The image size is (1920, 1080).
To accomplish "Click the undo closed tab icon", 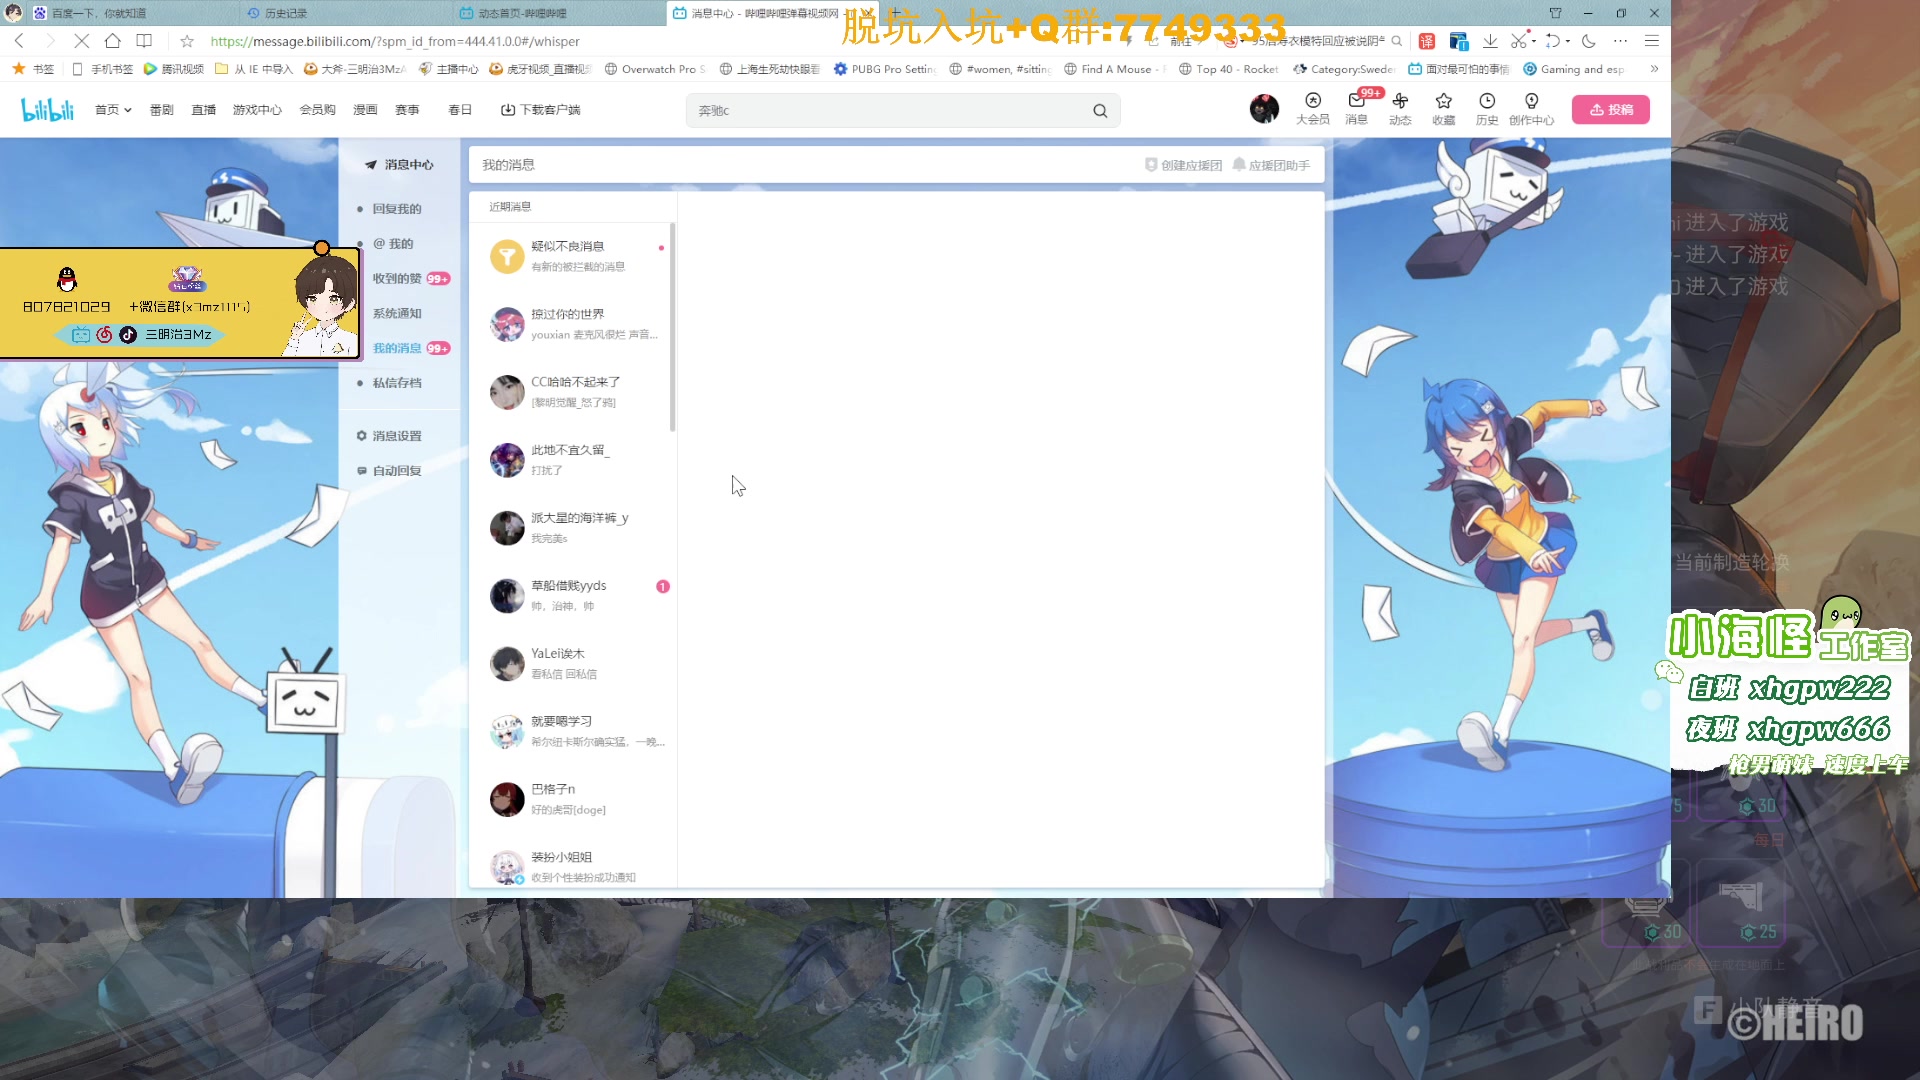I will [x=1552, y=41].
